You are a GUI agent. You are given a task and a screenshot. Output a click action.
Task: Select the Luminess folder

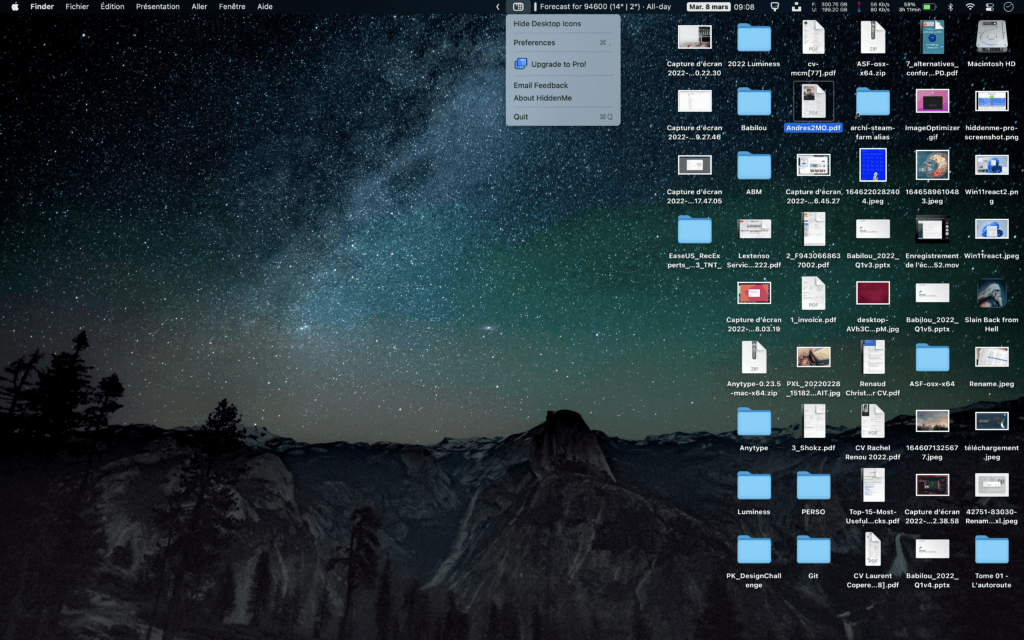(754, 486)
